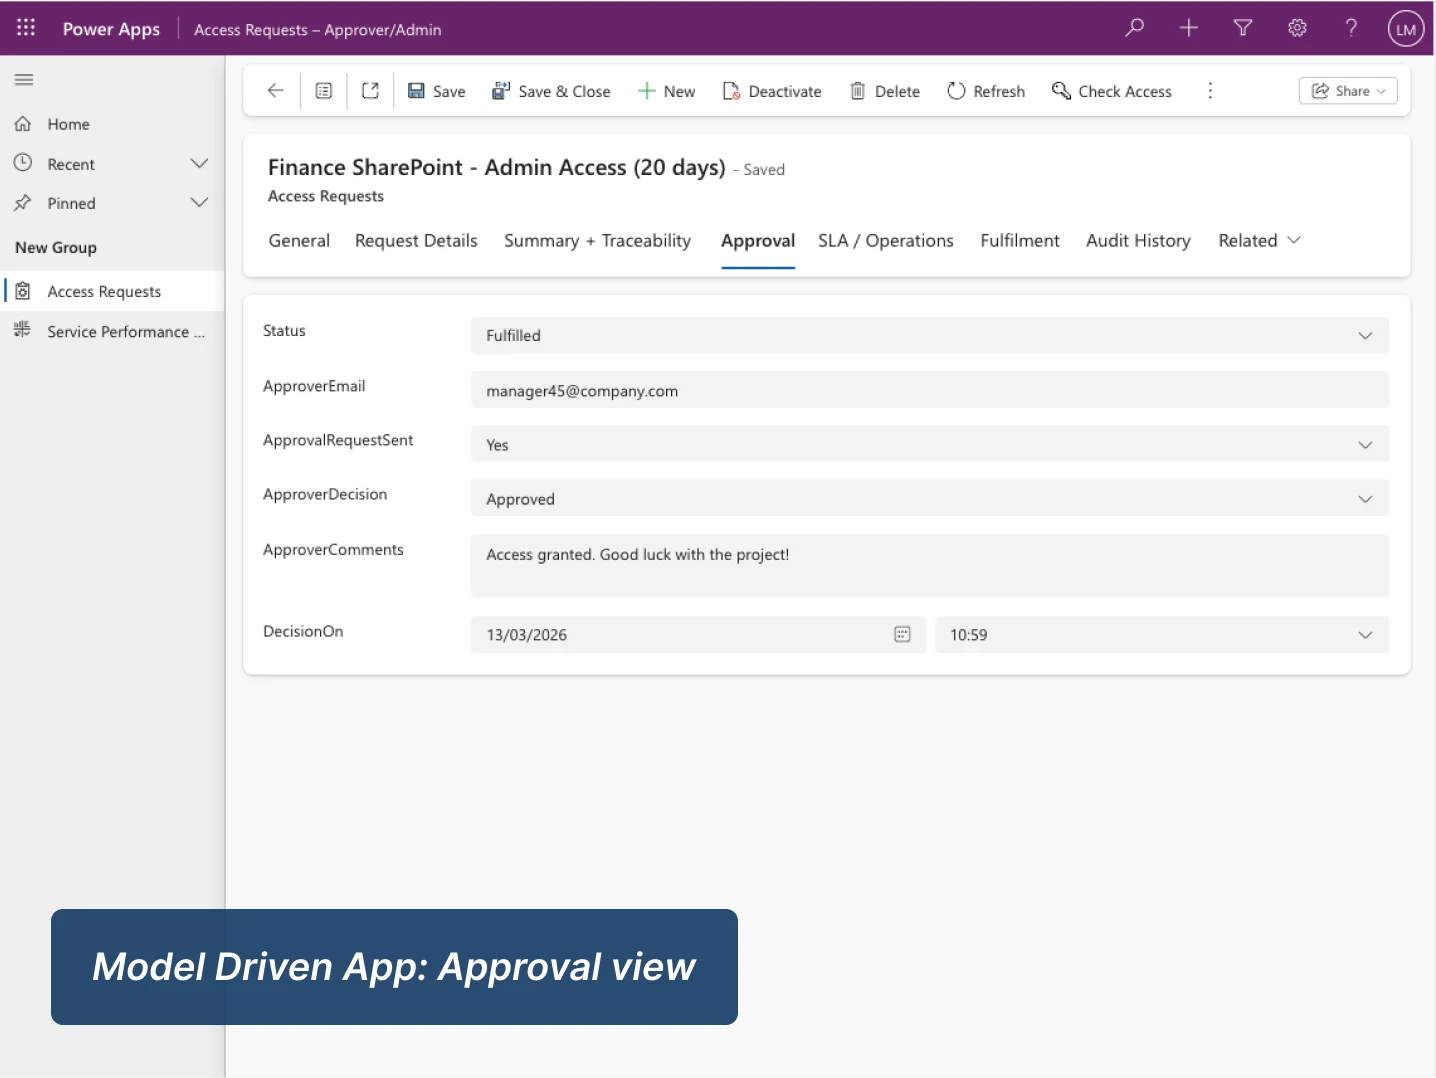Viewport: 1436px width, 1078px height.
Task: Open the SLA / Operations tab
Action: tap(885, 240)
